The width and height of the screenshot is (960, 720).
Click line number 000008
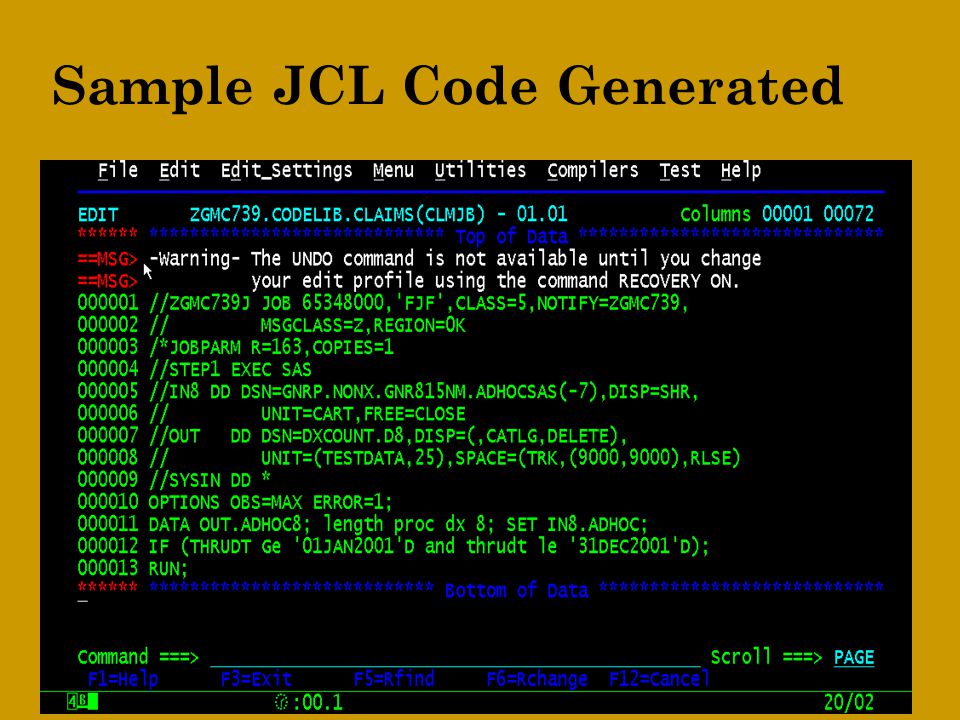tap(108, 457)
